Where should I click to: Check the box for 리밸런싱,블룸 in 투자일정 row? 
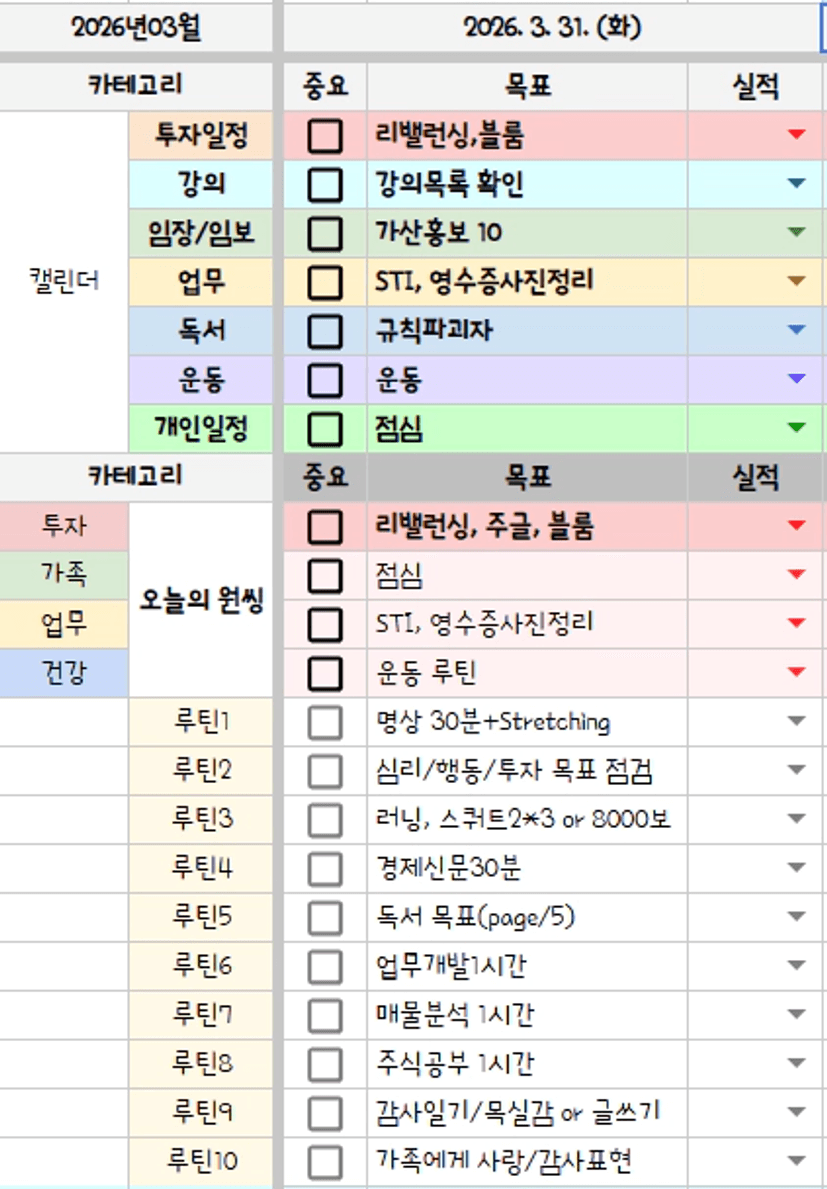tap(325, 136)
